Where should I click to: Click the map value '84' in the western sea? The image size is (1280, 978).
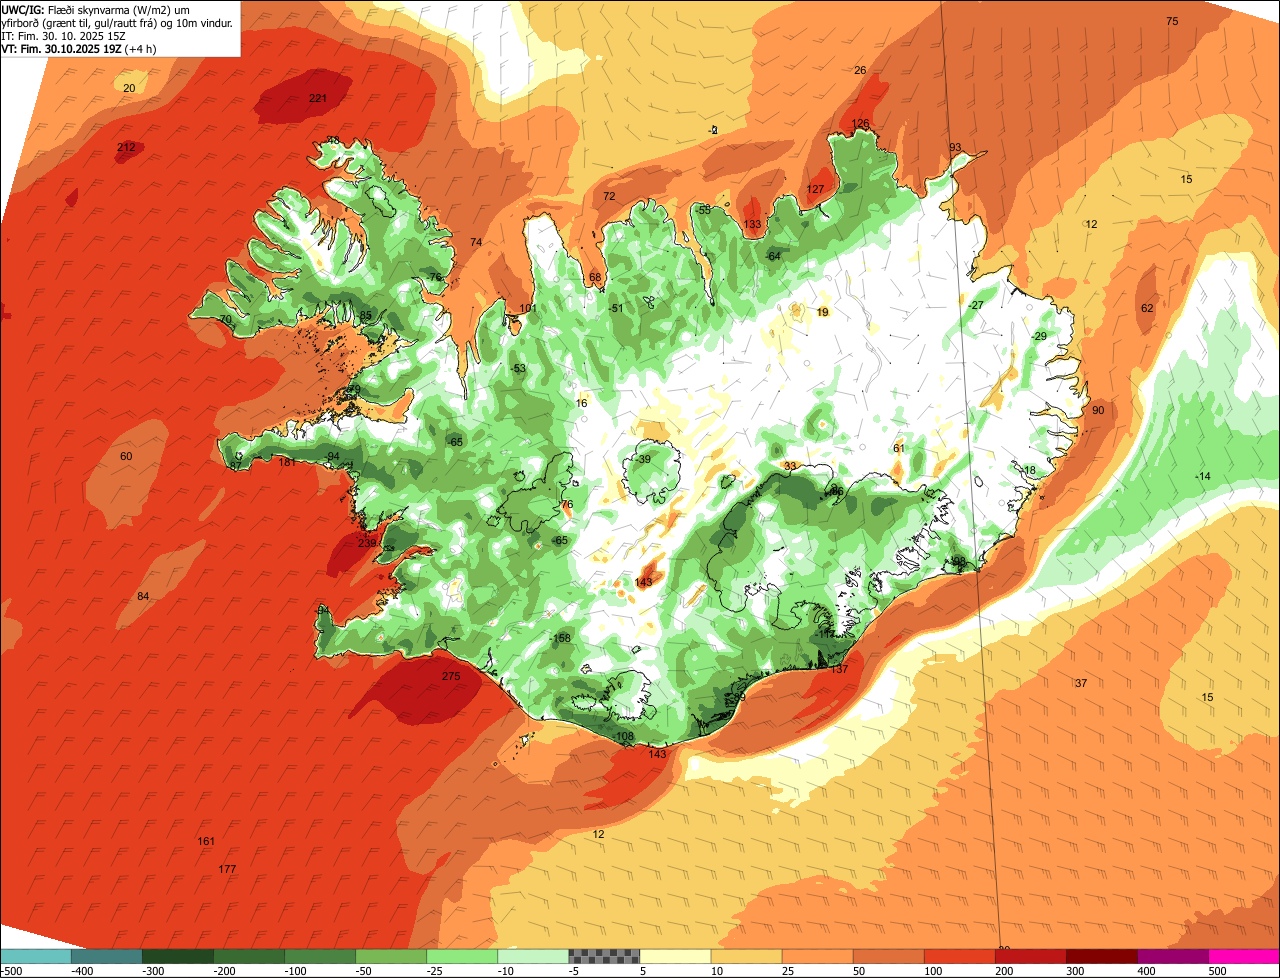coord(143,596)
